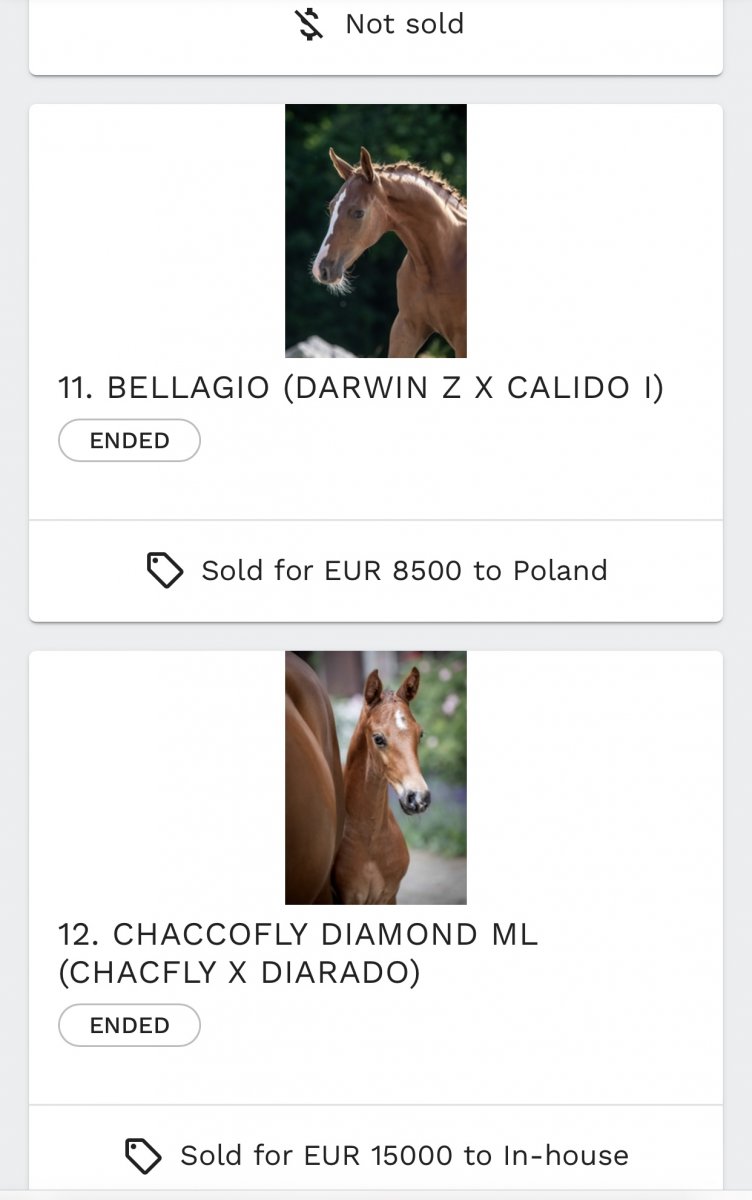Click Sold for EUR 8500 to Poland
752x1200 pixels.
[x=404, y=571]
